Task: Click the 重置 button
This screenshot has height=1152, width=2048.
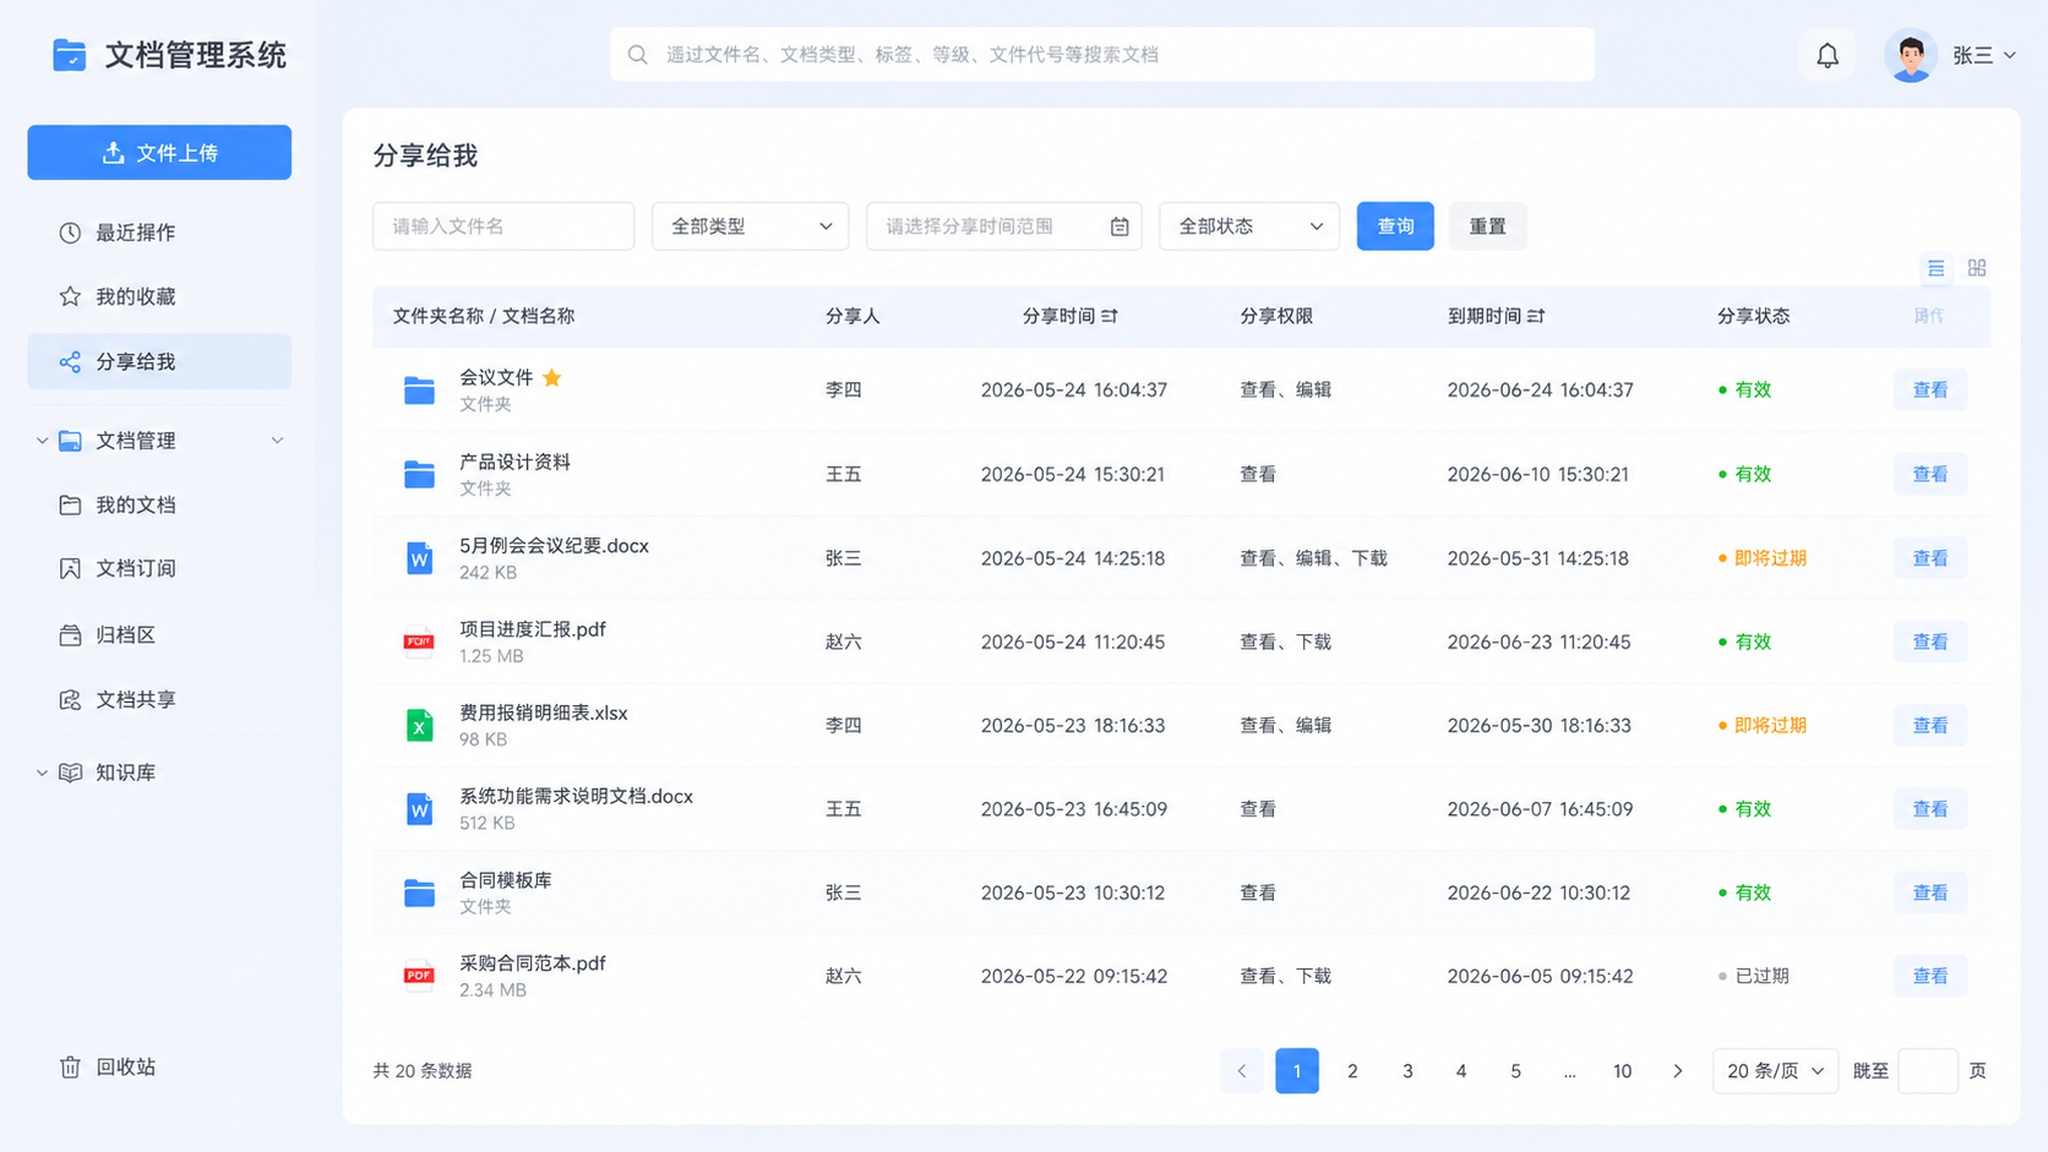Action: coord(1487,226)
